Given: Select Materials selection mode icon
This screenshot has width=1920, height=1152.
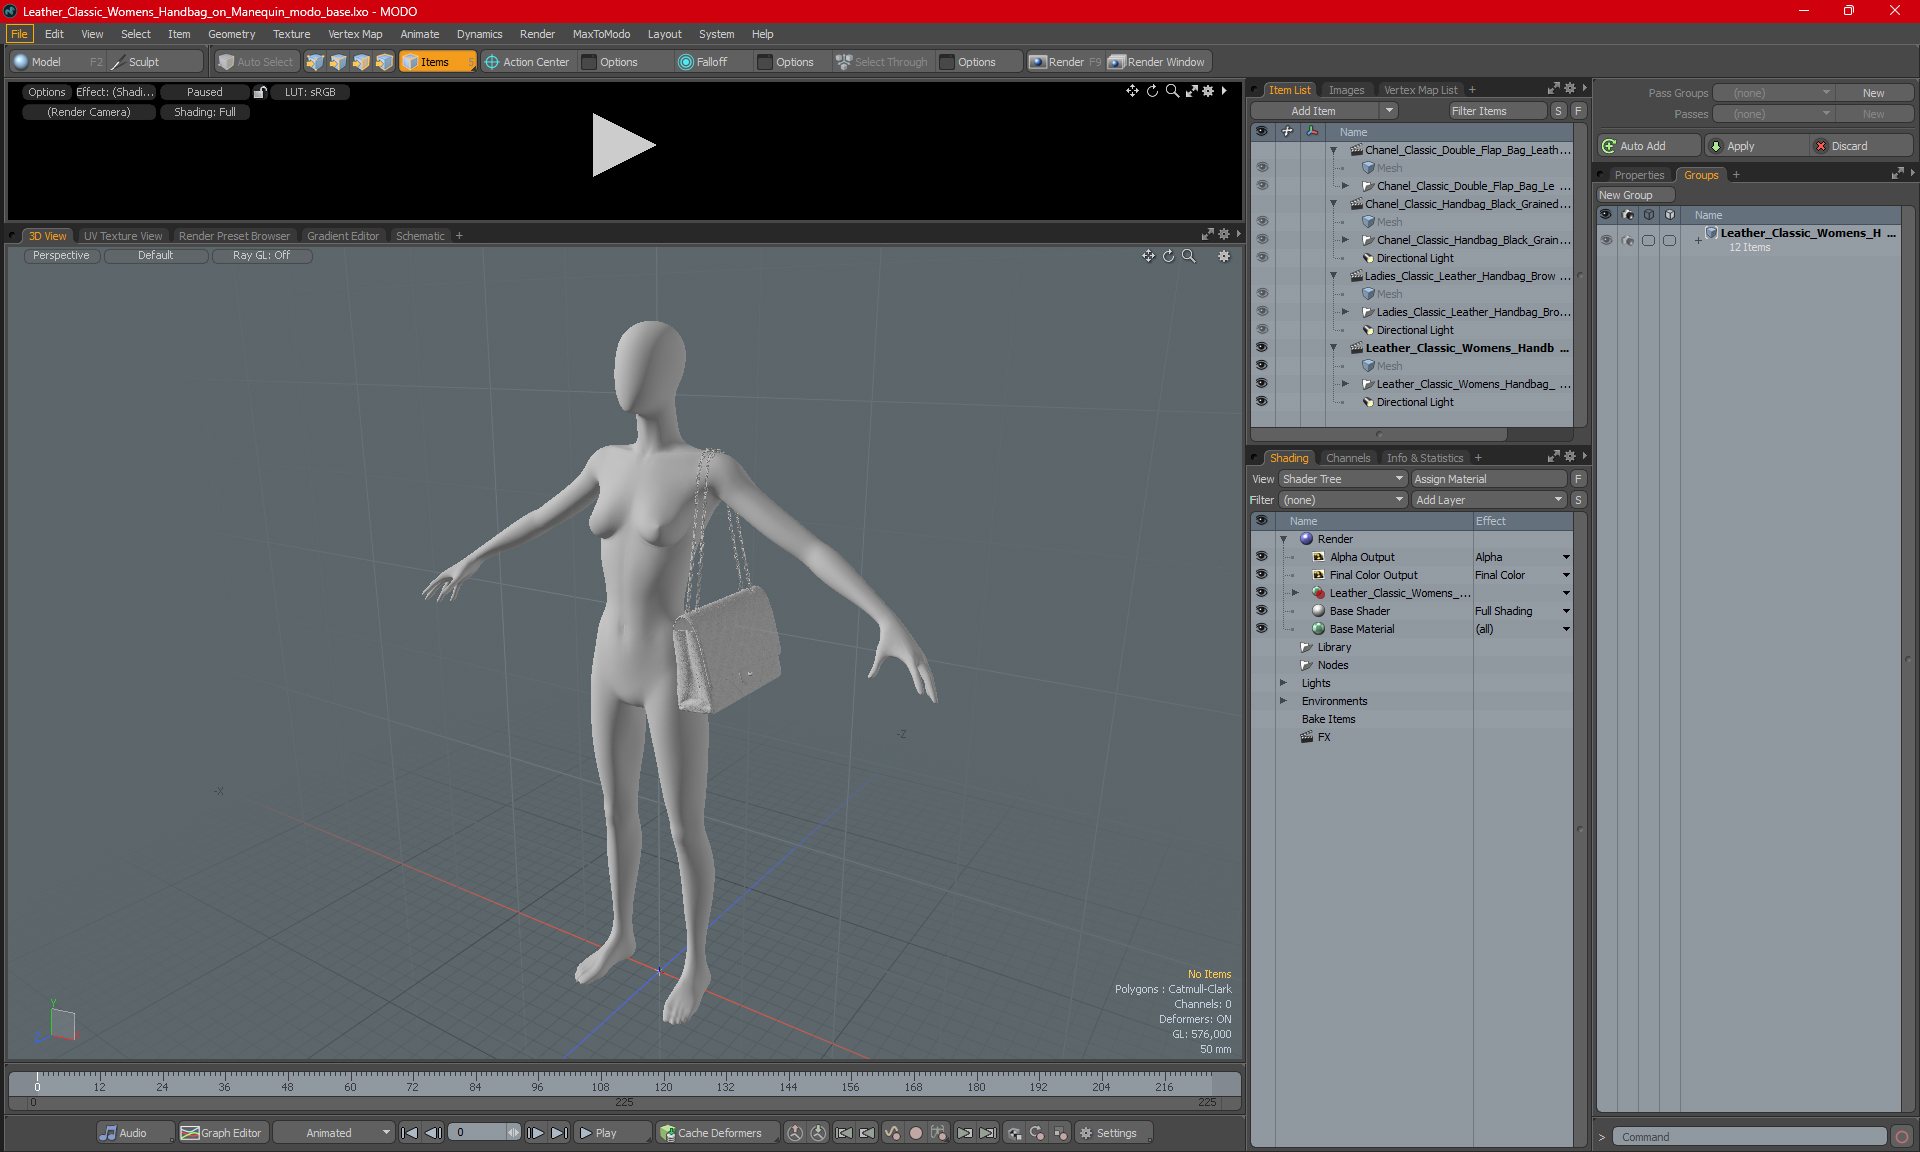Looking at the screenshot, I should 384,62.
